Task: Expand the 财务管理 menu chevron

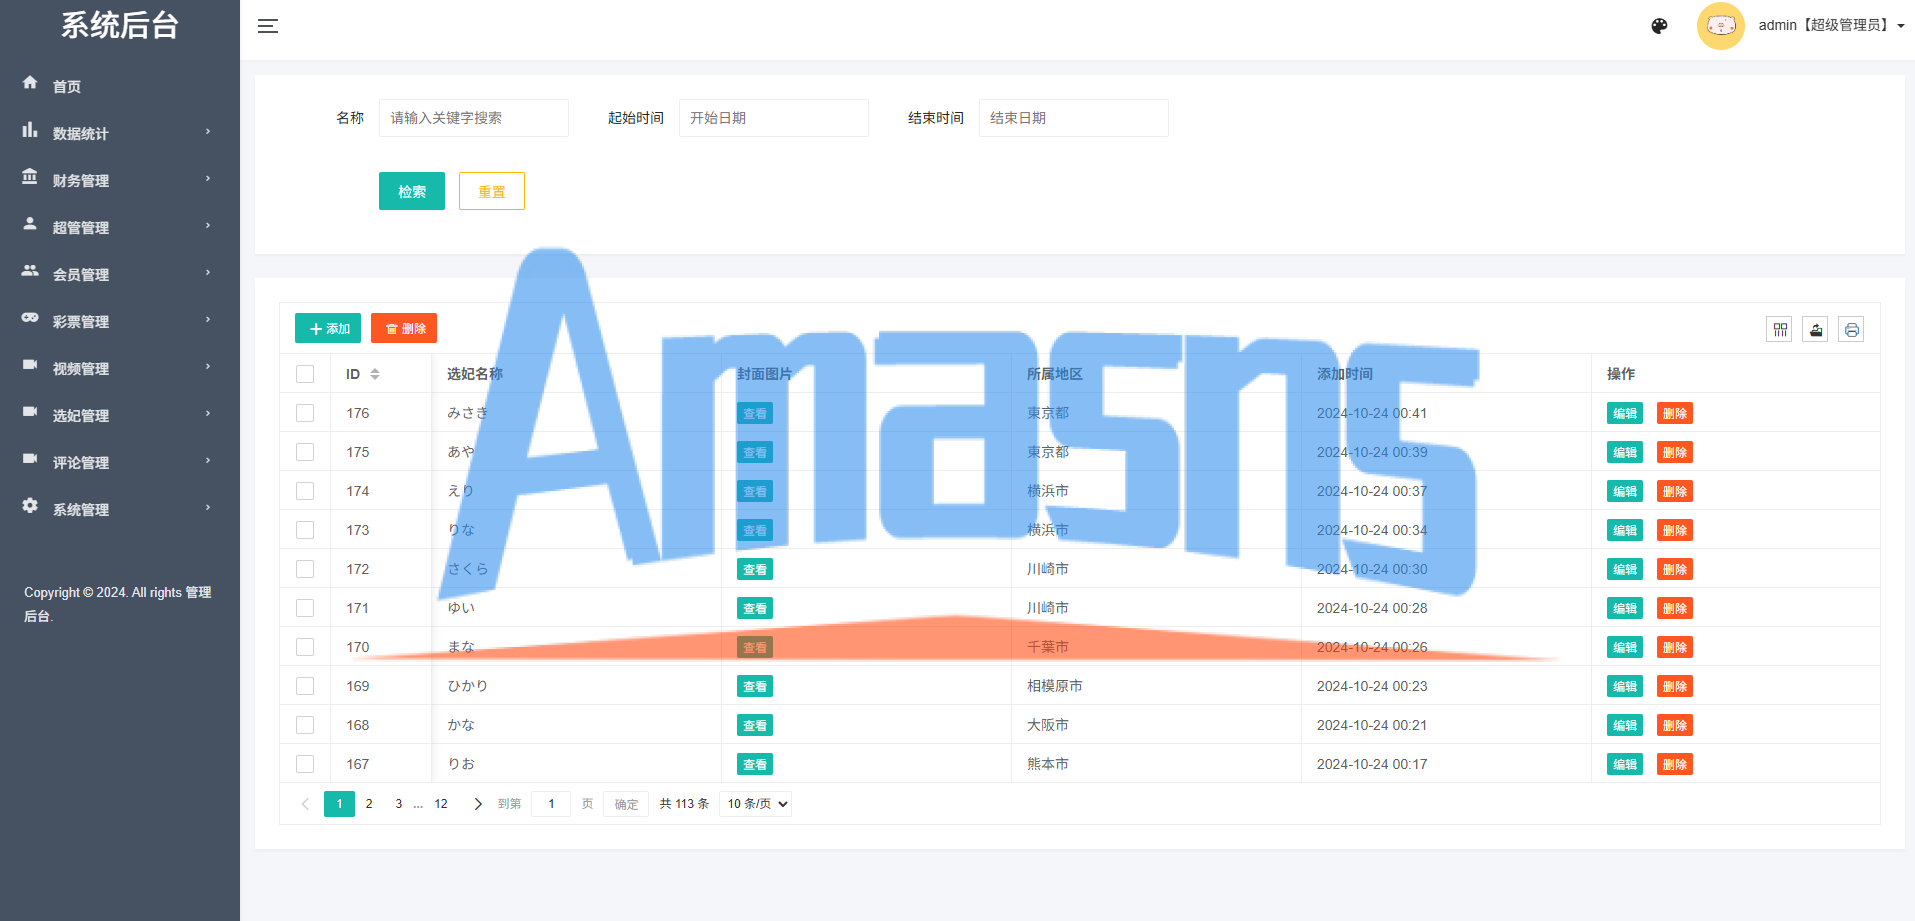Action: click(208, 179)
